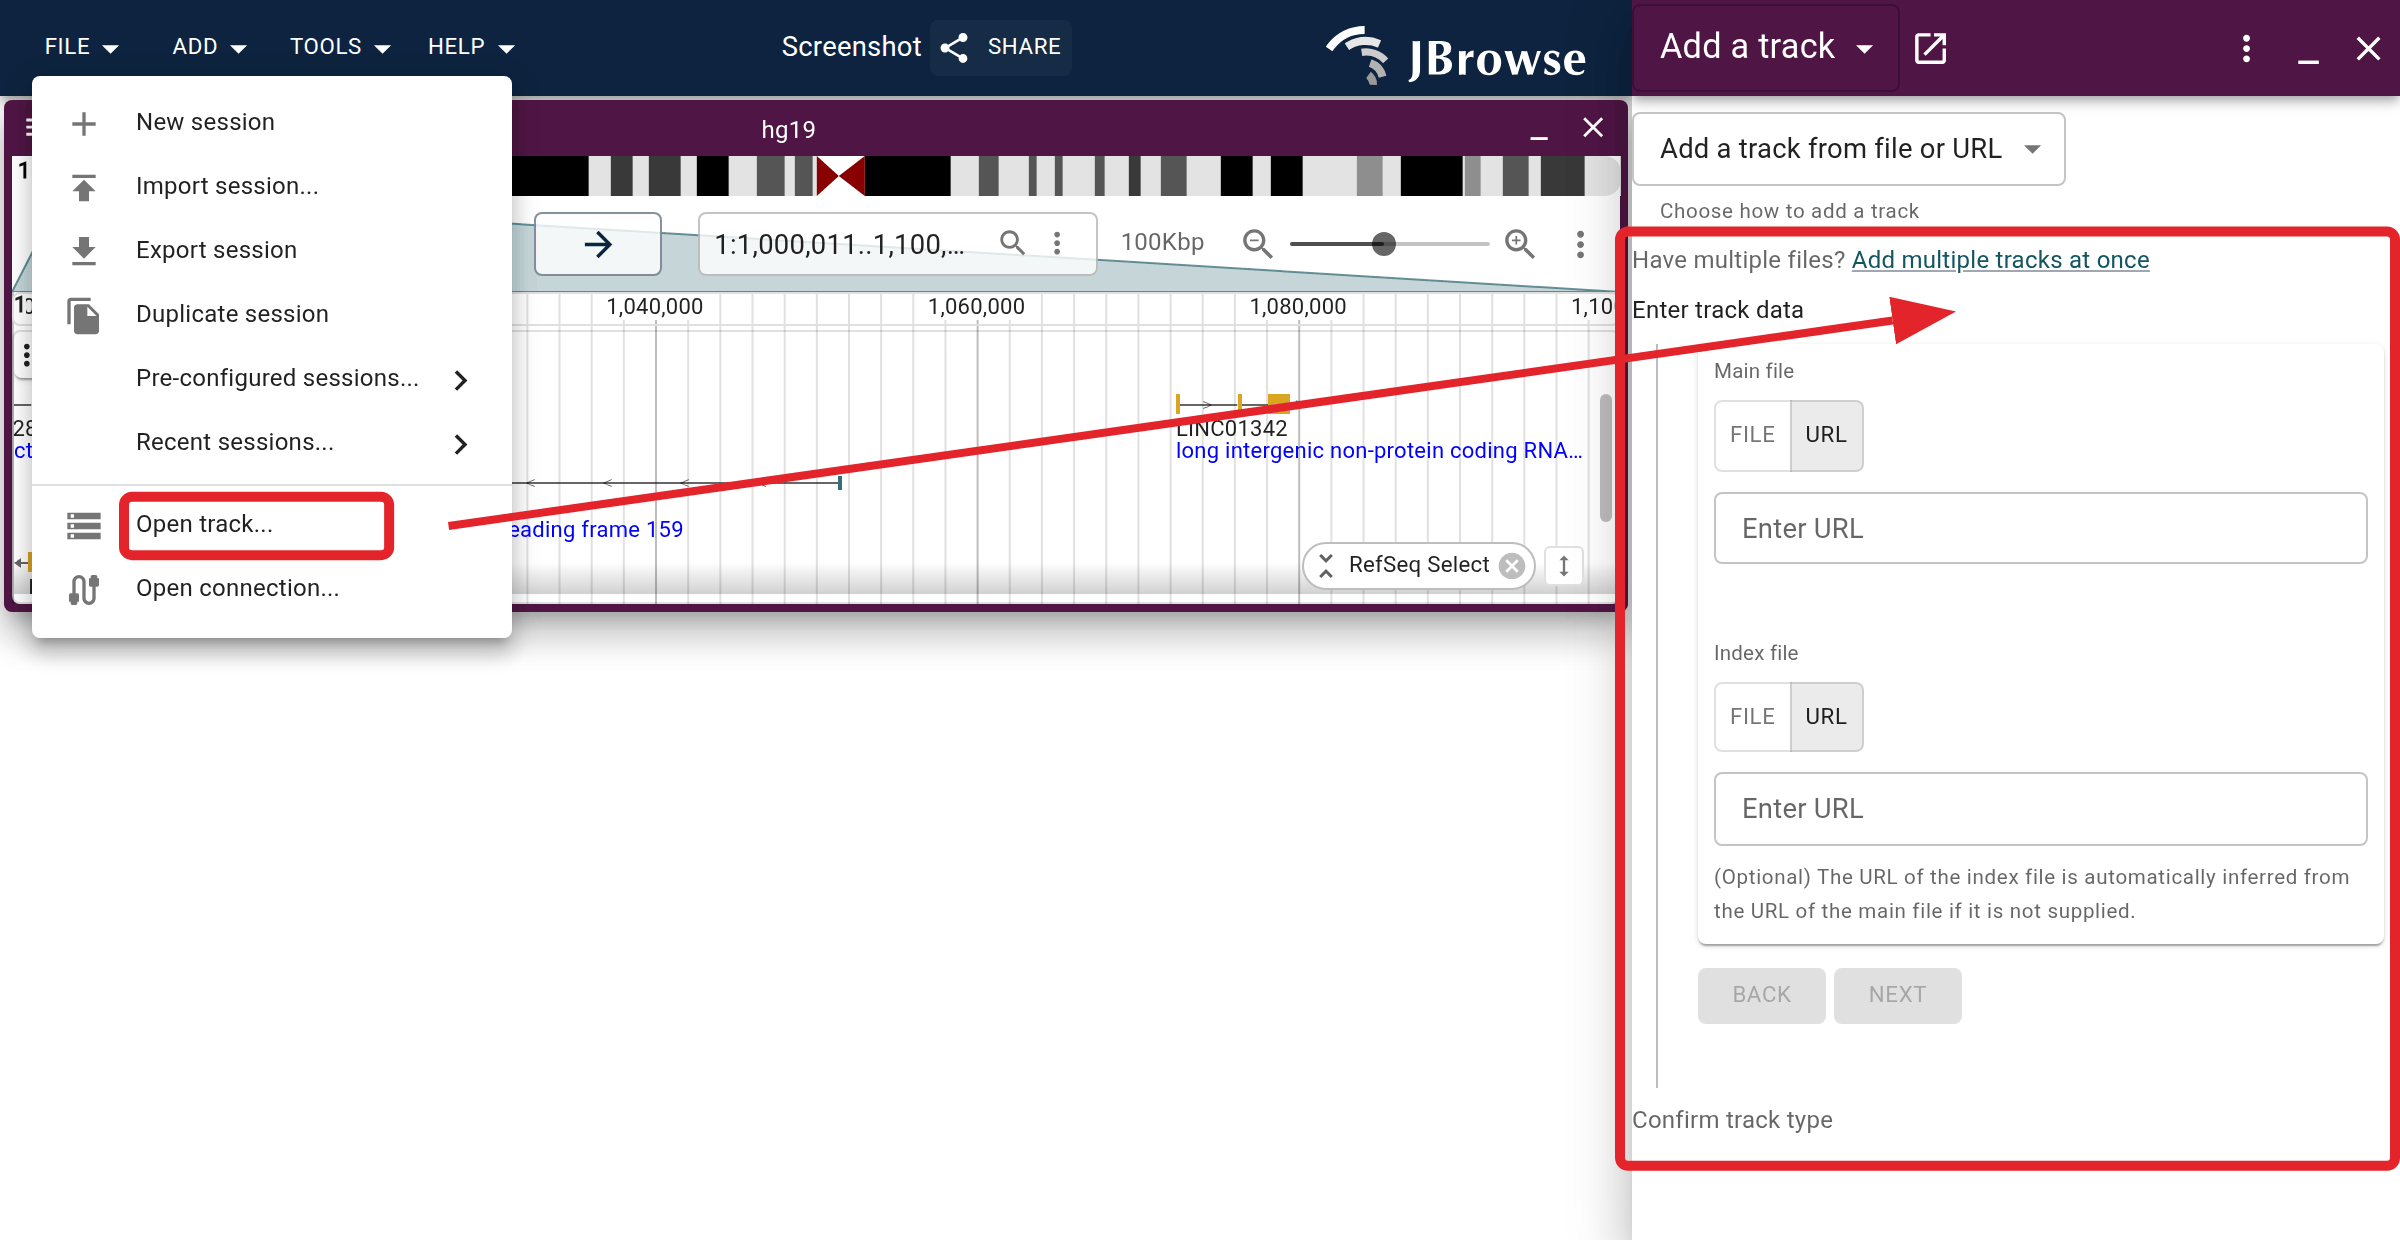The image size is (2400, 1240).
Task: Open the ADD menu
Action: (208, 47)
